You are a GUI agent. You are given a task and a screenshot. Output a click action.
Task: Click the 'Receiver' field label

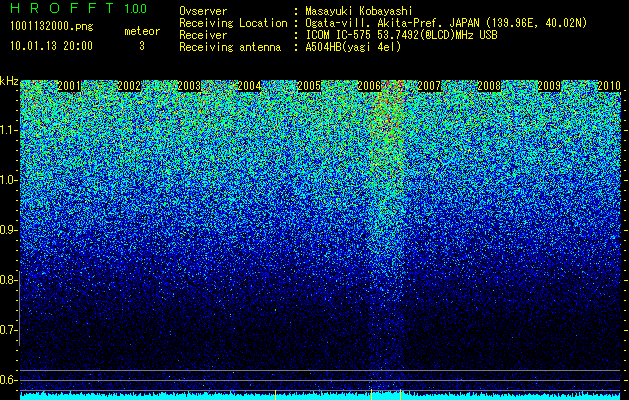point(203,35)
